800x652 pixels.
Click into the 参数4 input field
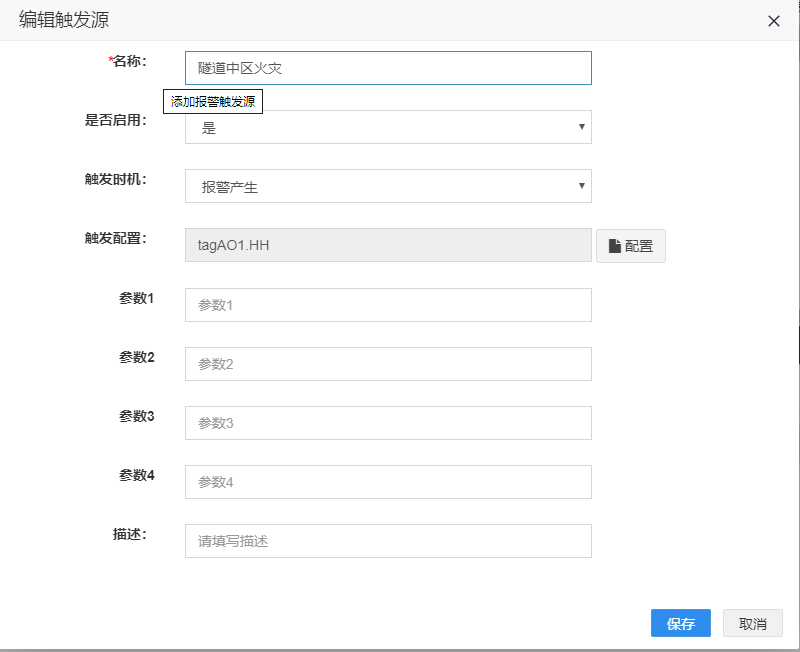388,482
